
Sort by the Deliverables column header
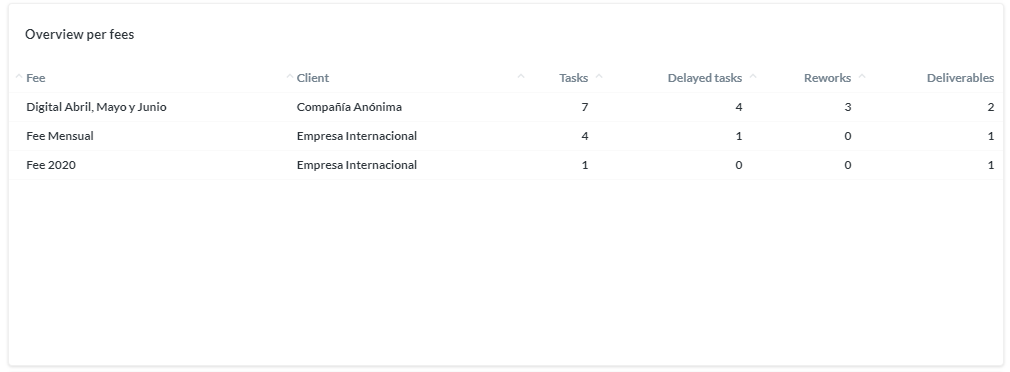(960, 78)
